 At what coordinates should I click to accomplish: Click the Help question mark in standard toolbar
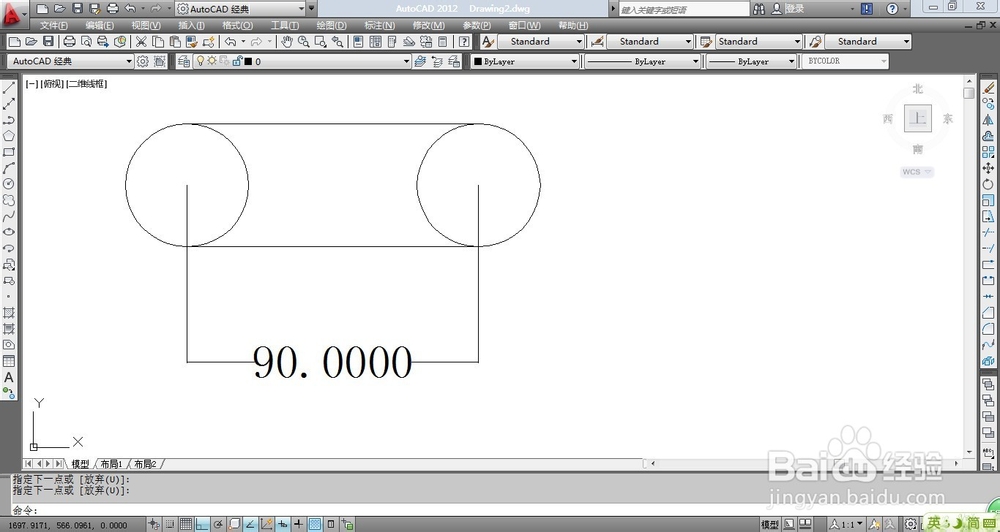464,41
